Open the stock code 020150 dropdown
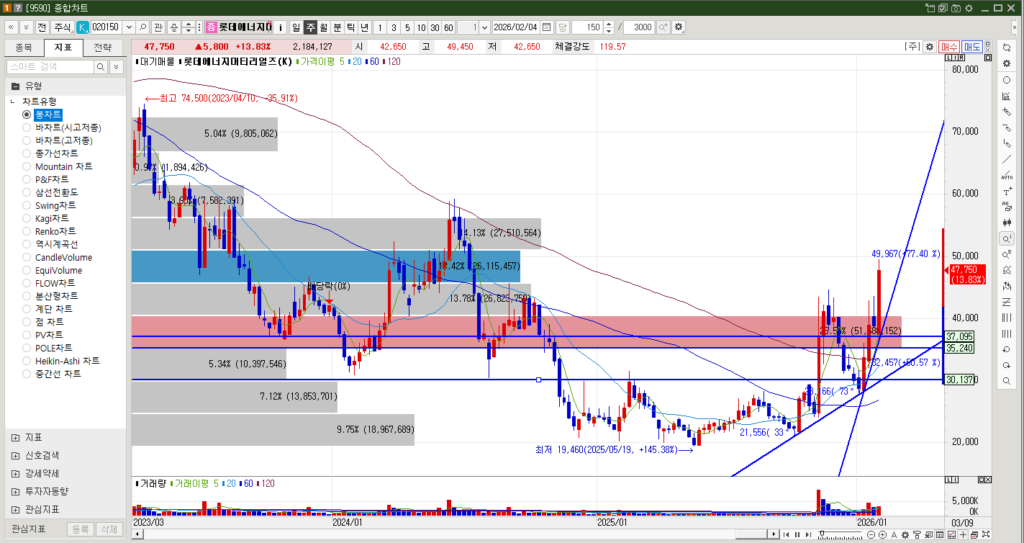This screenshot has height=543, width=1024. 128,27
